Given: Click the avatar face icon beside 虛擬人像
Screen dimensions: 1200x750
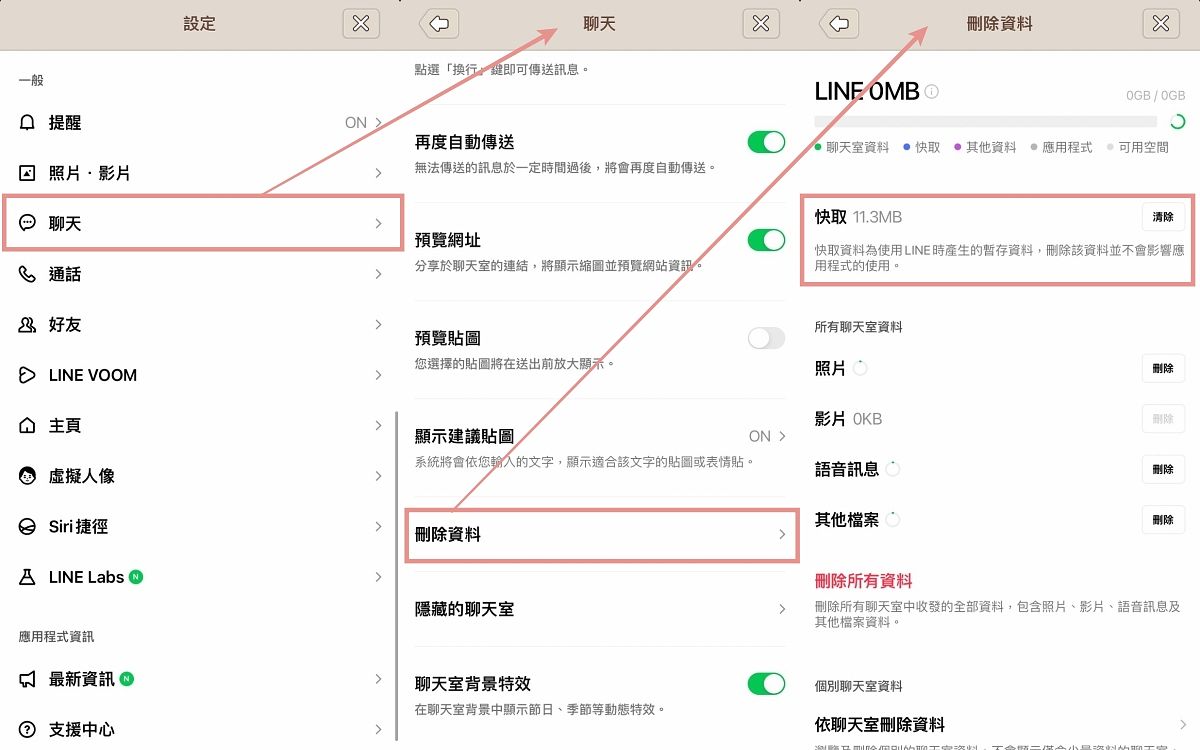Looking at the screenshot, I should pos(28,476).
